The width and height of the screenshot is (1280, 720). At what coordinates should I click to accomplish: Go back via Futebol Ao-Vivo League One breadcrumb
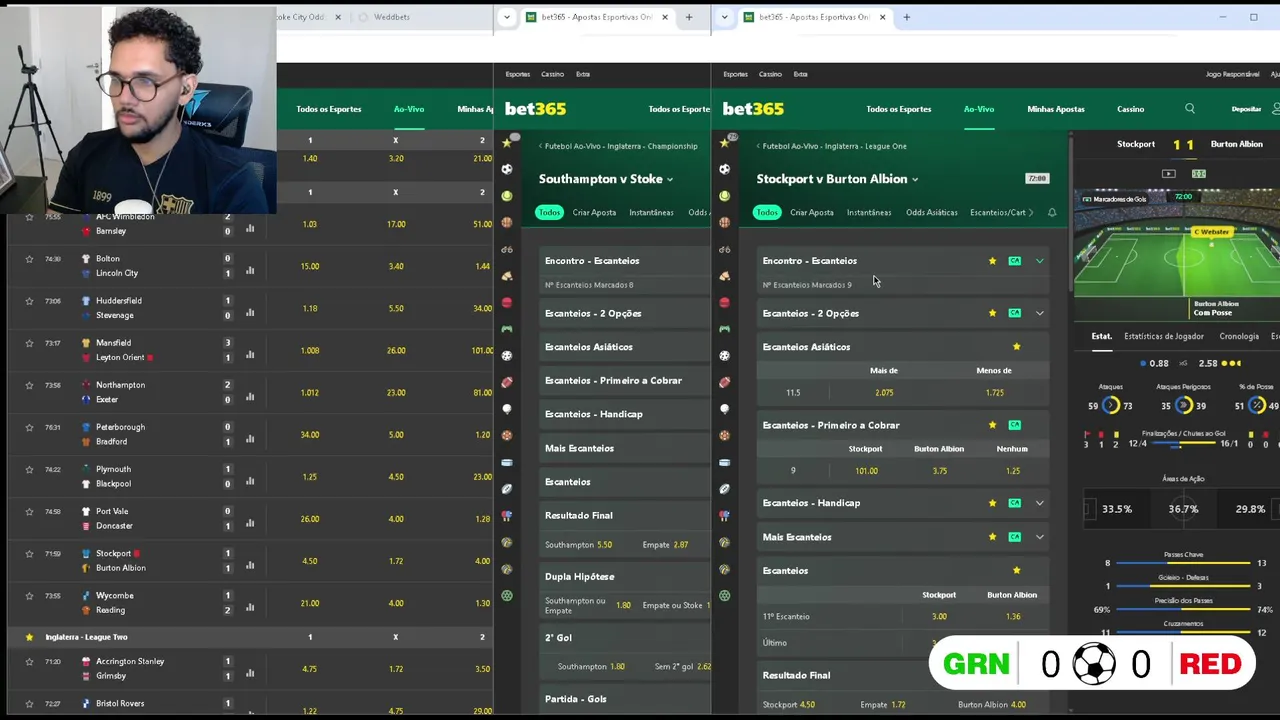pyautogui.click(x=832, y=146)
